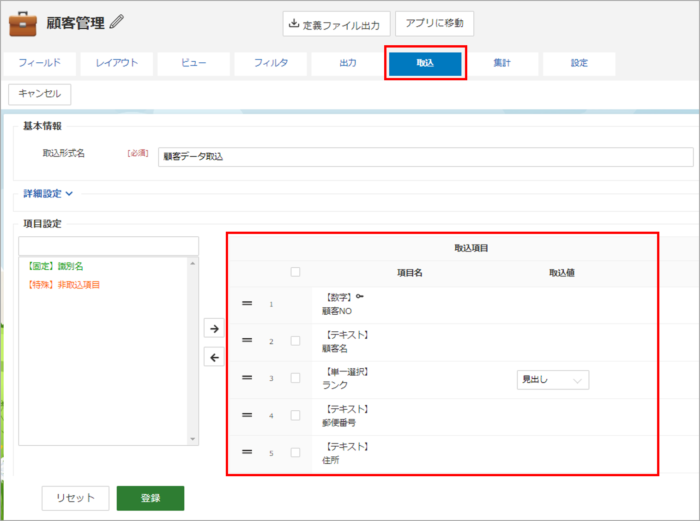This screenshot has height=521, width=700.
Task: Select 【特殊】非取込項目 in the list
Action: 63,285
